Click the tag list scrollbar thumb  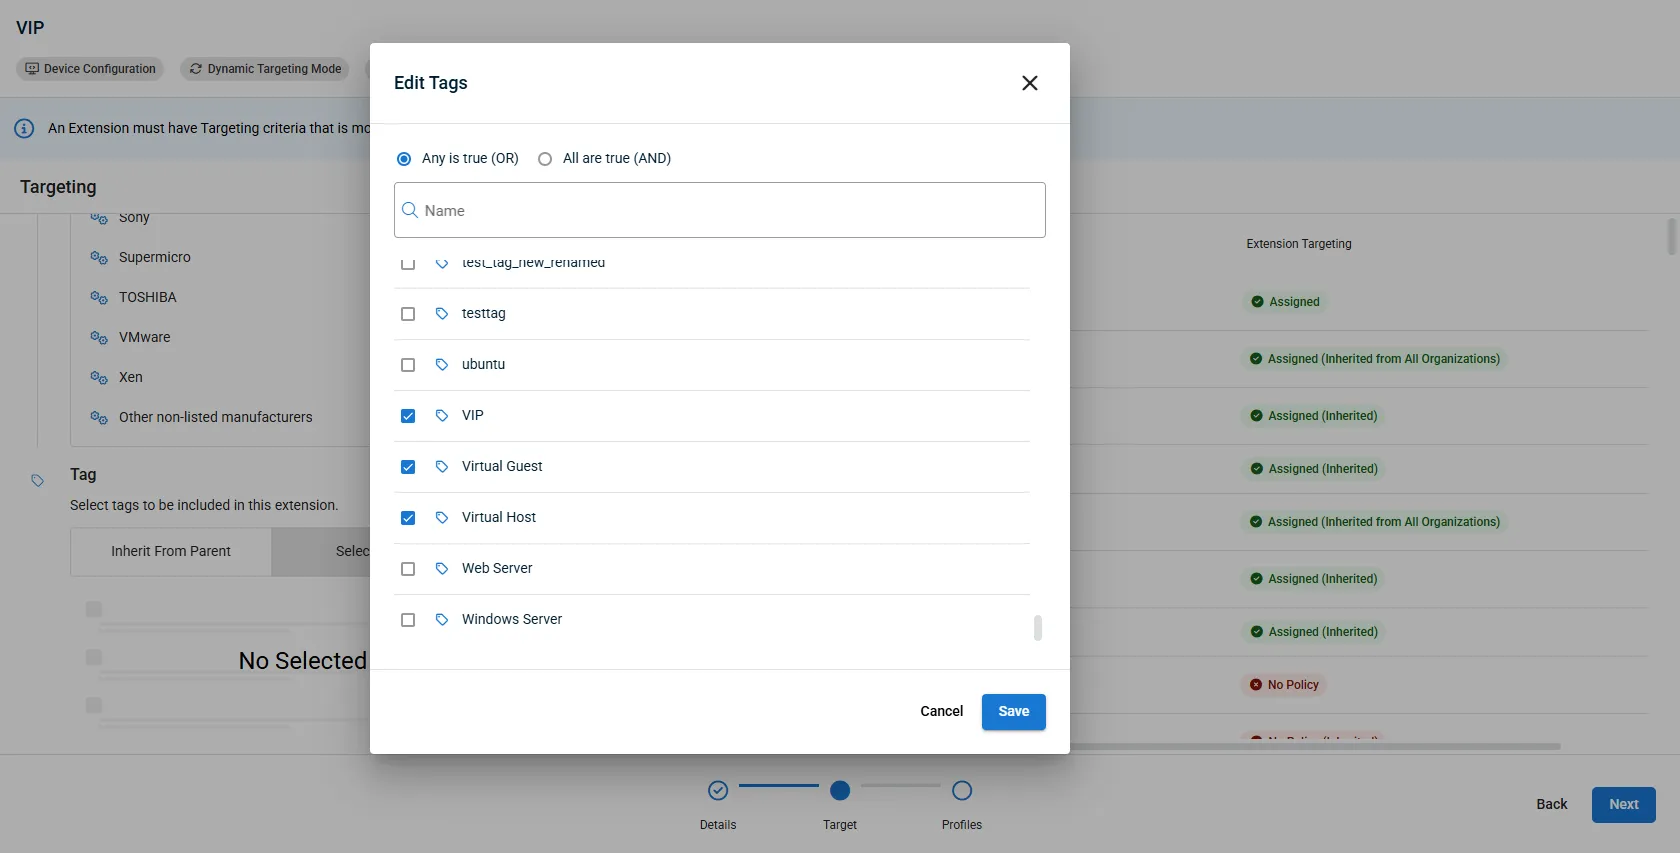pyautogui.click(x=1038, y=628)
